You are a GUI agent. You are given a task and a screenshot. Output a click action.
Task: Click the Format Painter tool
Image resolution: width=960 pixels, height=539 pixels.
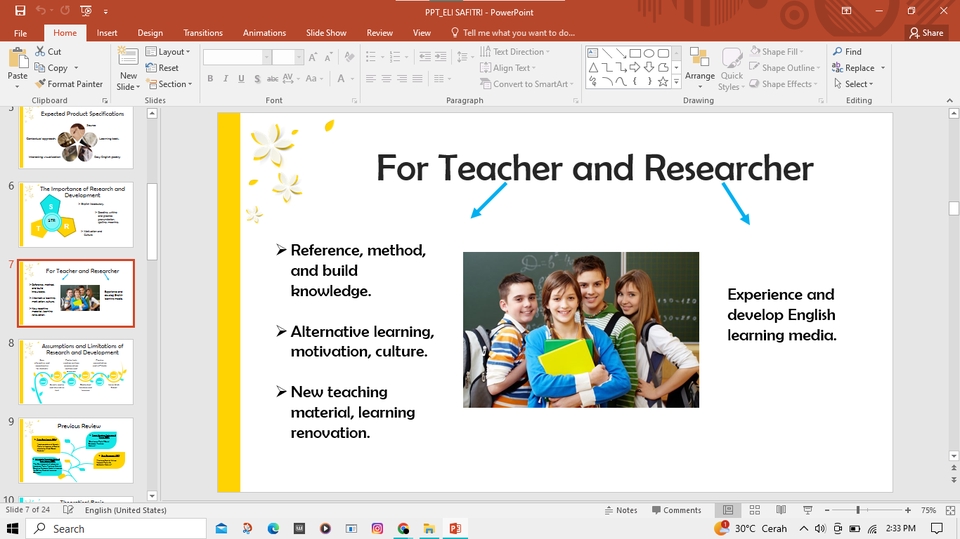68,84
